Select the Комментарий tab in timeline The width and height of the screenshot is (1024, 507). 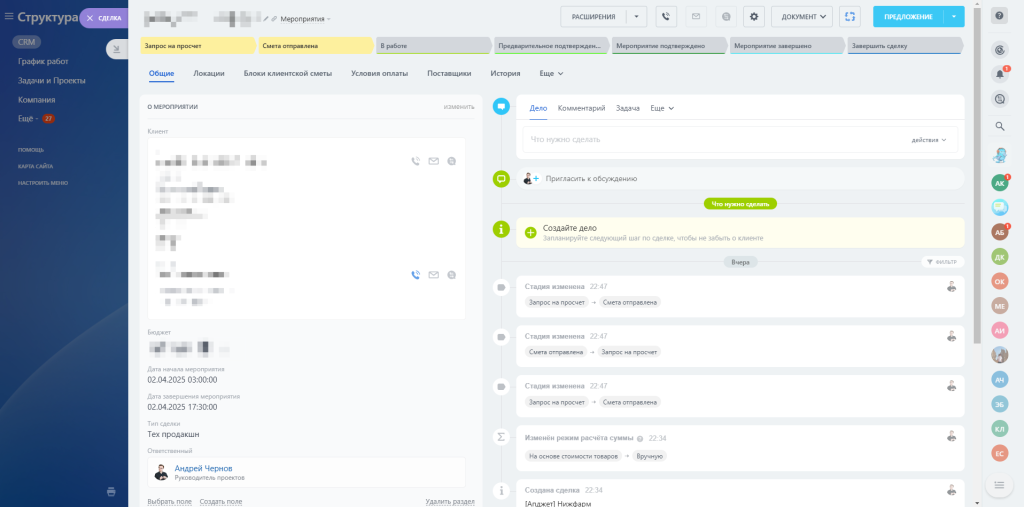pos(581,108)
